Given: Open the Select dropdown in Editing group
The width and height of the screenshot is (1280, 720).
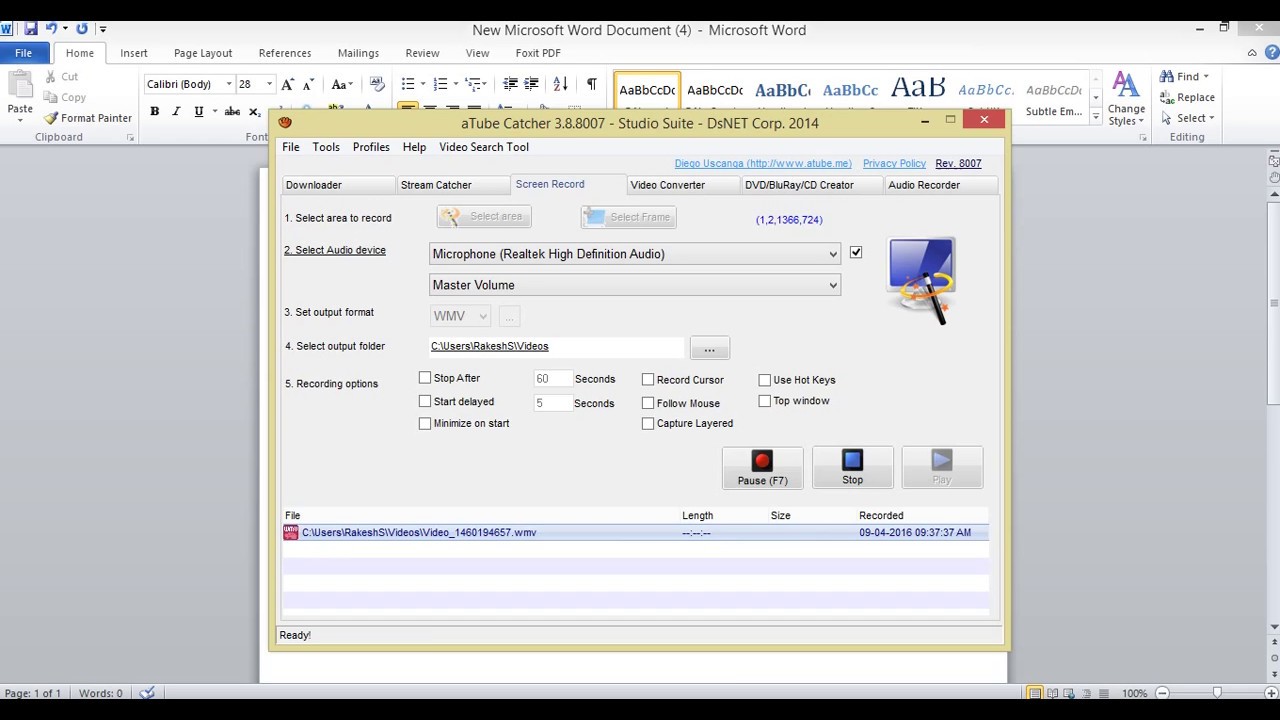Looking at the screenshot, I should 1188,118.
